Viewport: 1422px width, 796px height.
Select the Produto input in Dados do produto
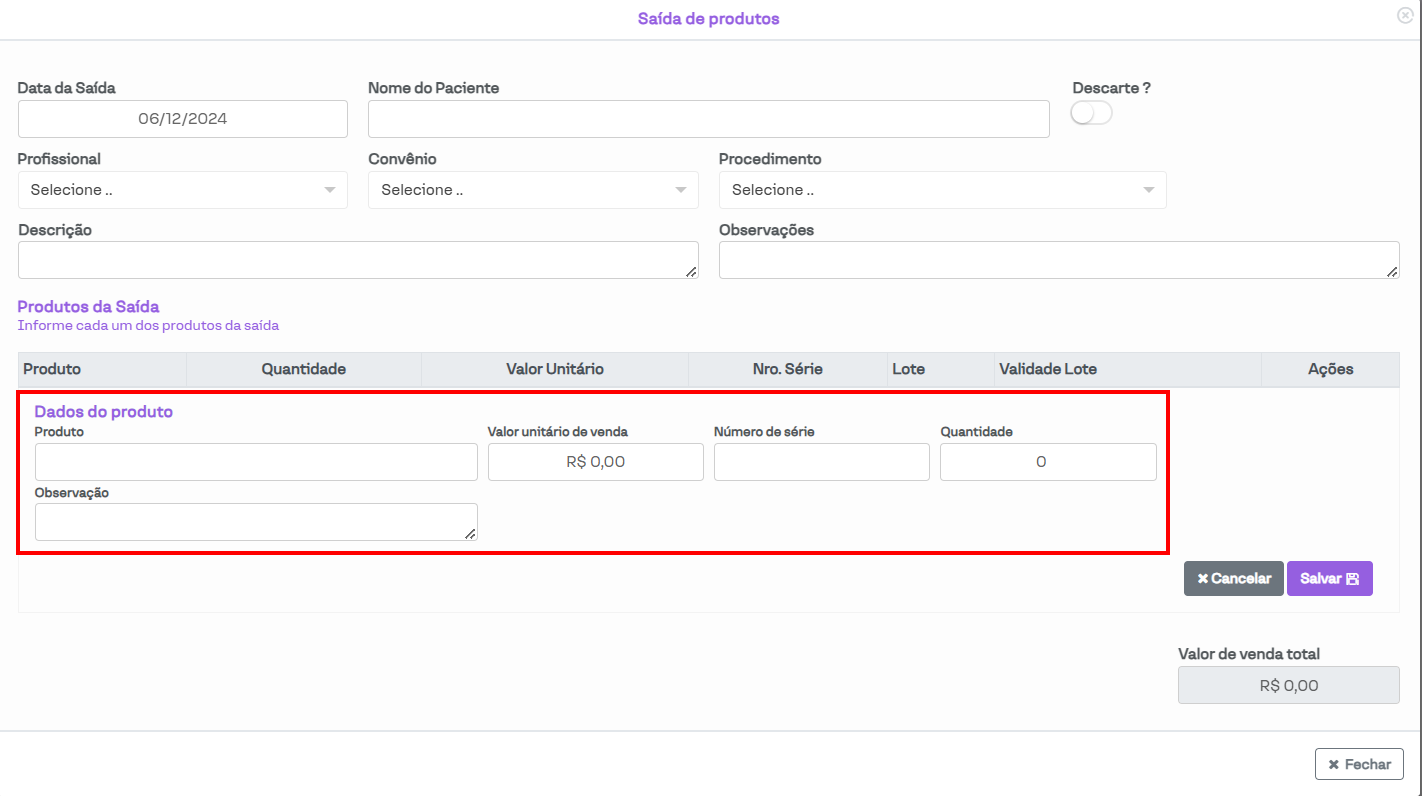256,462
